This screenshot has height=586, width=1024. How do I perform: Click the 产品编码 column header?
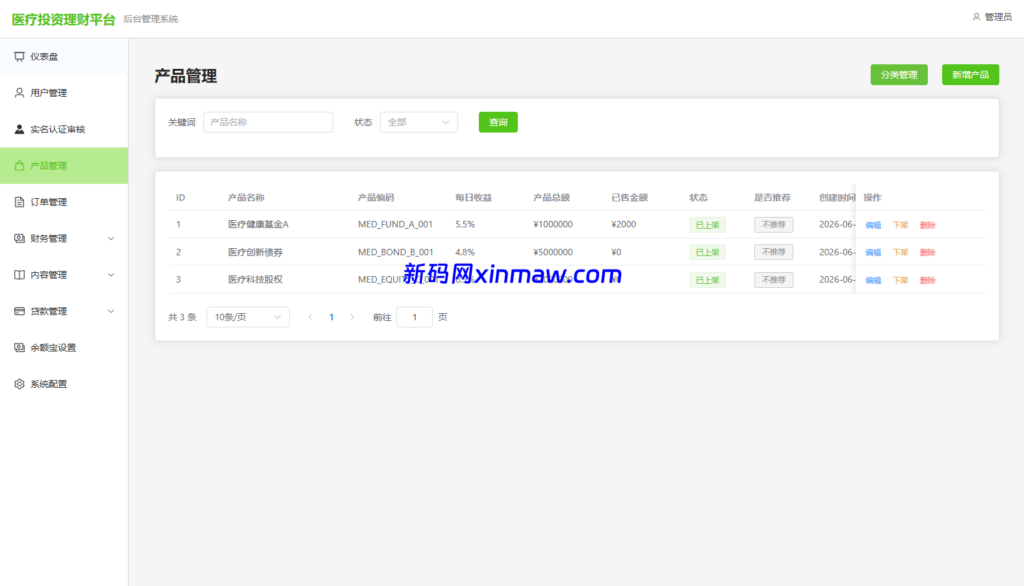[x=376, y=197]
